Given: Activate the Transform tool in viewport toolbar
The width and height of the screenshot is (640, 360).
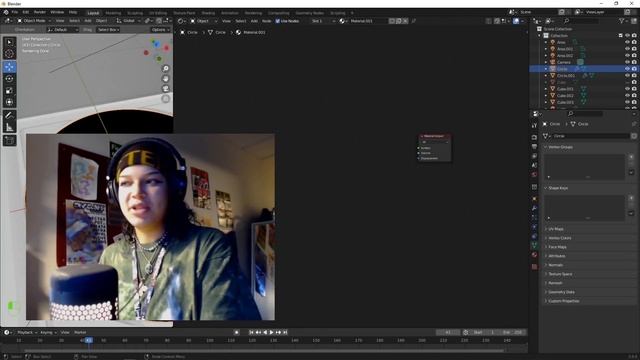Looking at the screenshot, I should (x=9, y=102).
